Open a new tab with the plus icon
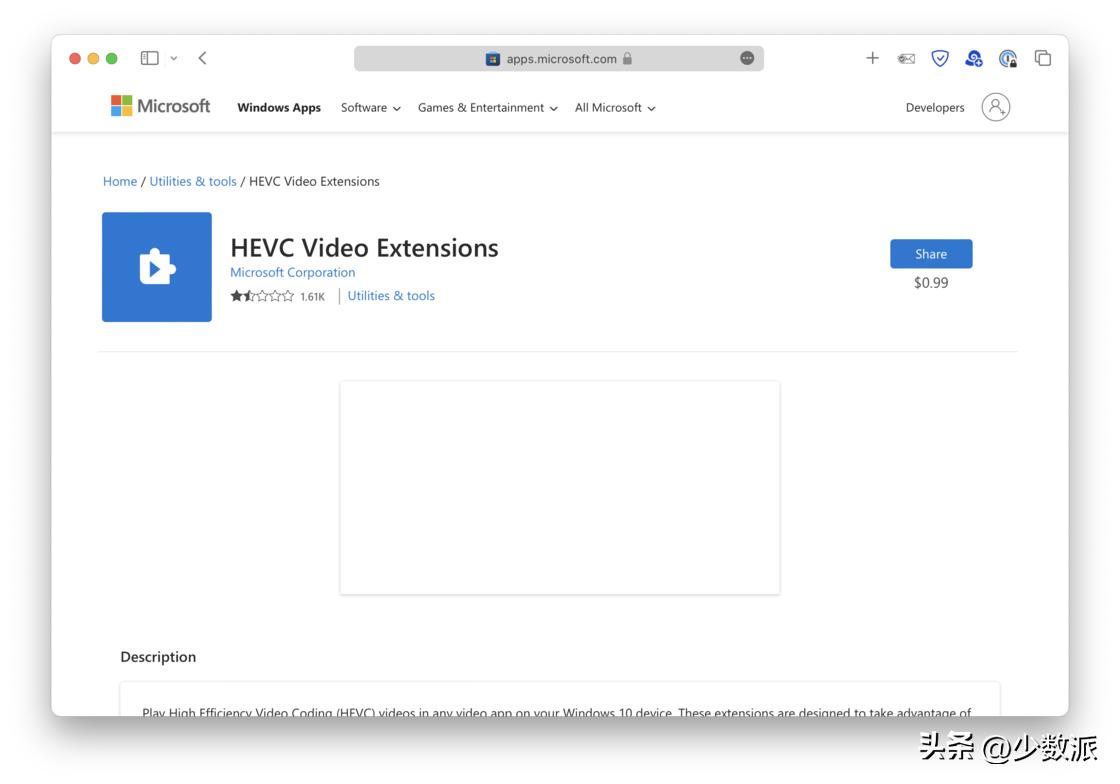The height and width of the screenshot is (784, 1120). (x=872, y=58)
